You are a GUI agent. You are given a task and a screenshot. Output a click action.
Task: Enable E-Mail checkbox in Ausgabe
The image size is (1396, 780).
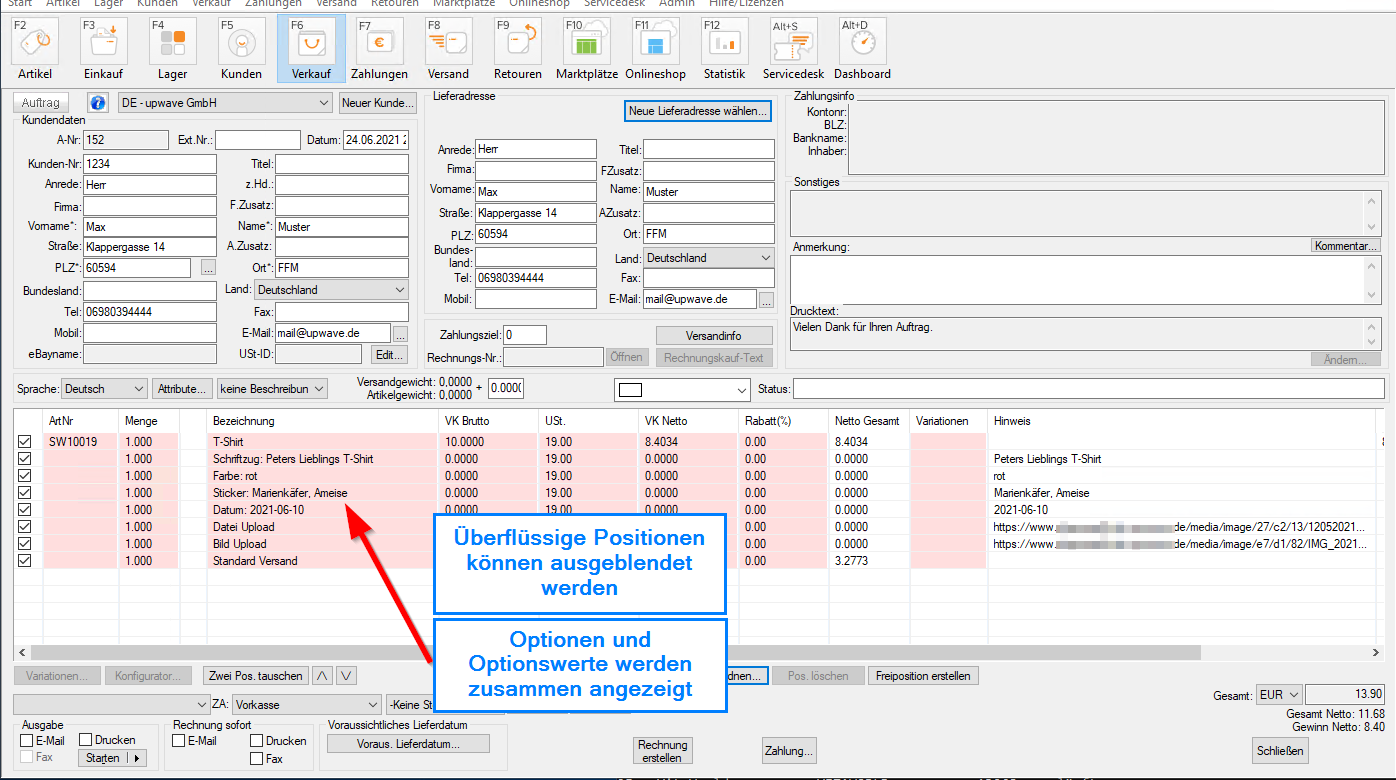click(27, 741)
